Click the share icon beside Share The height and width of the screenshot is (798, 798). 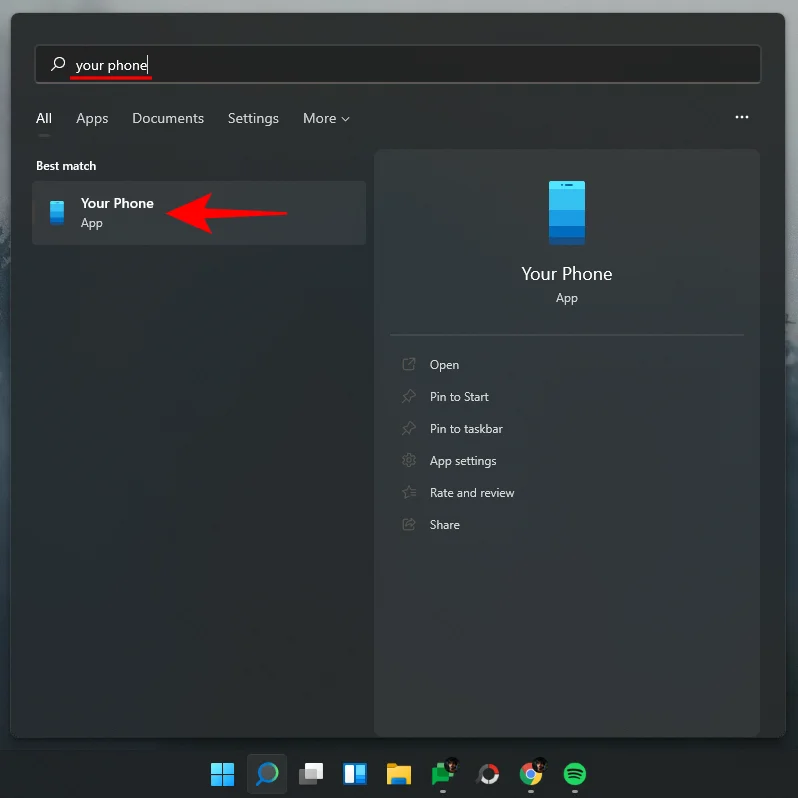click(x=409, y=524)
